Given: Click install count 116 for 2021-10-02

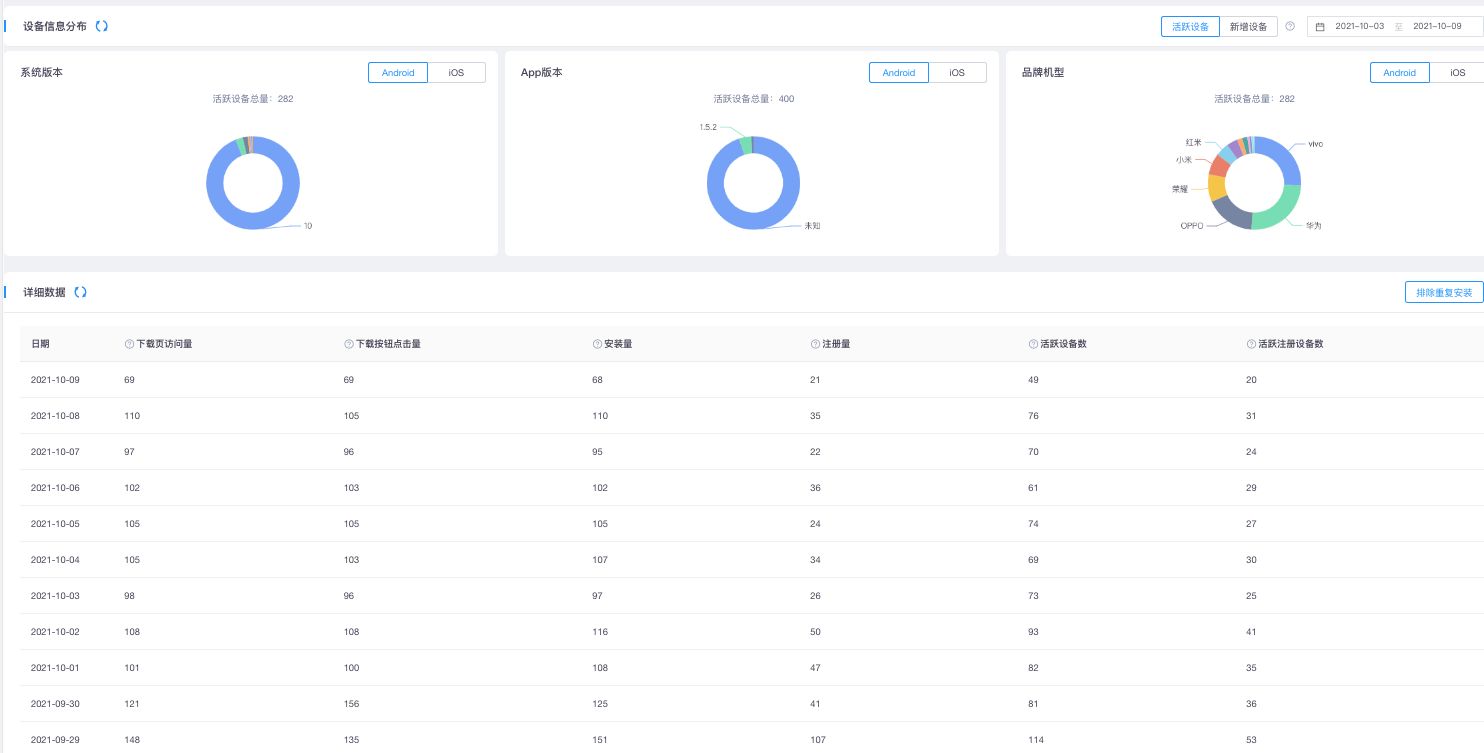Looking at the screenshot, I should pyautogui.click(x=600, y=632).
